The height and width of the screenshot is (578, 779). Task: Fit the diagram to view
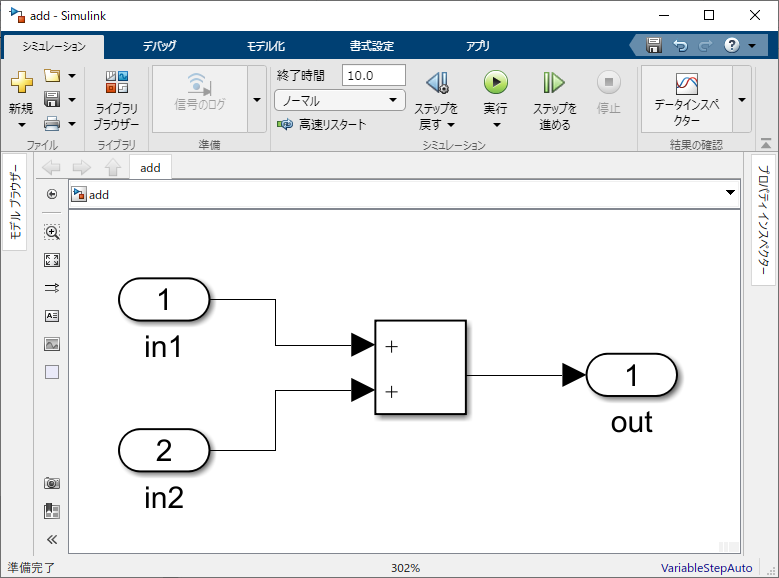(x=52, y=260)
